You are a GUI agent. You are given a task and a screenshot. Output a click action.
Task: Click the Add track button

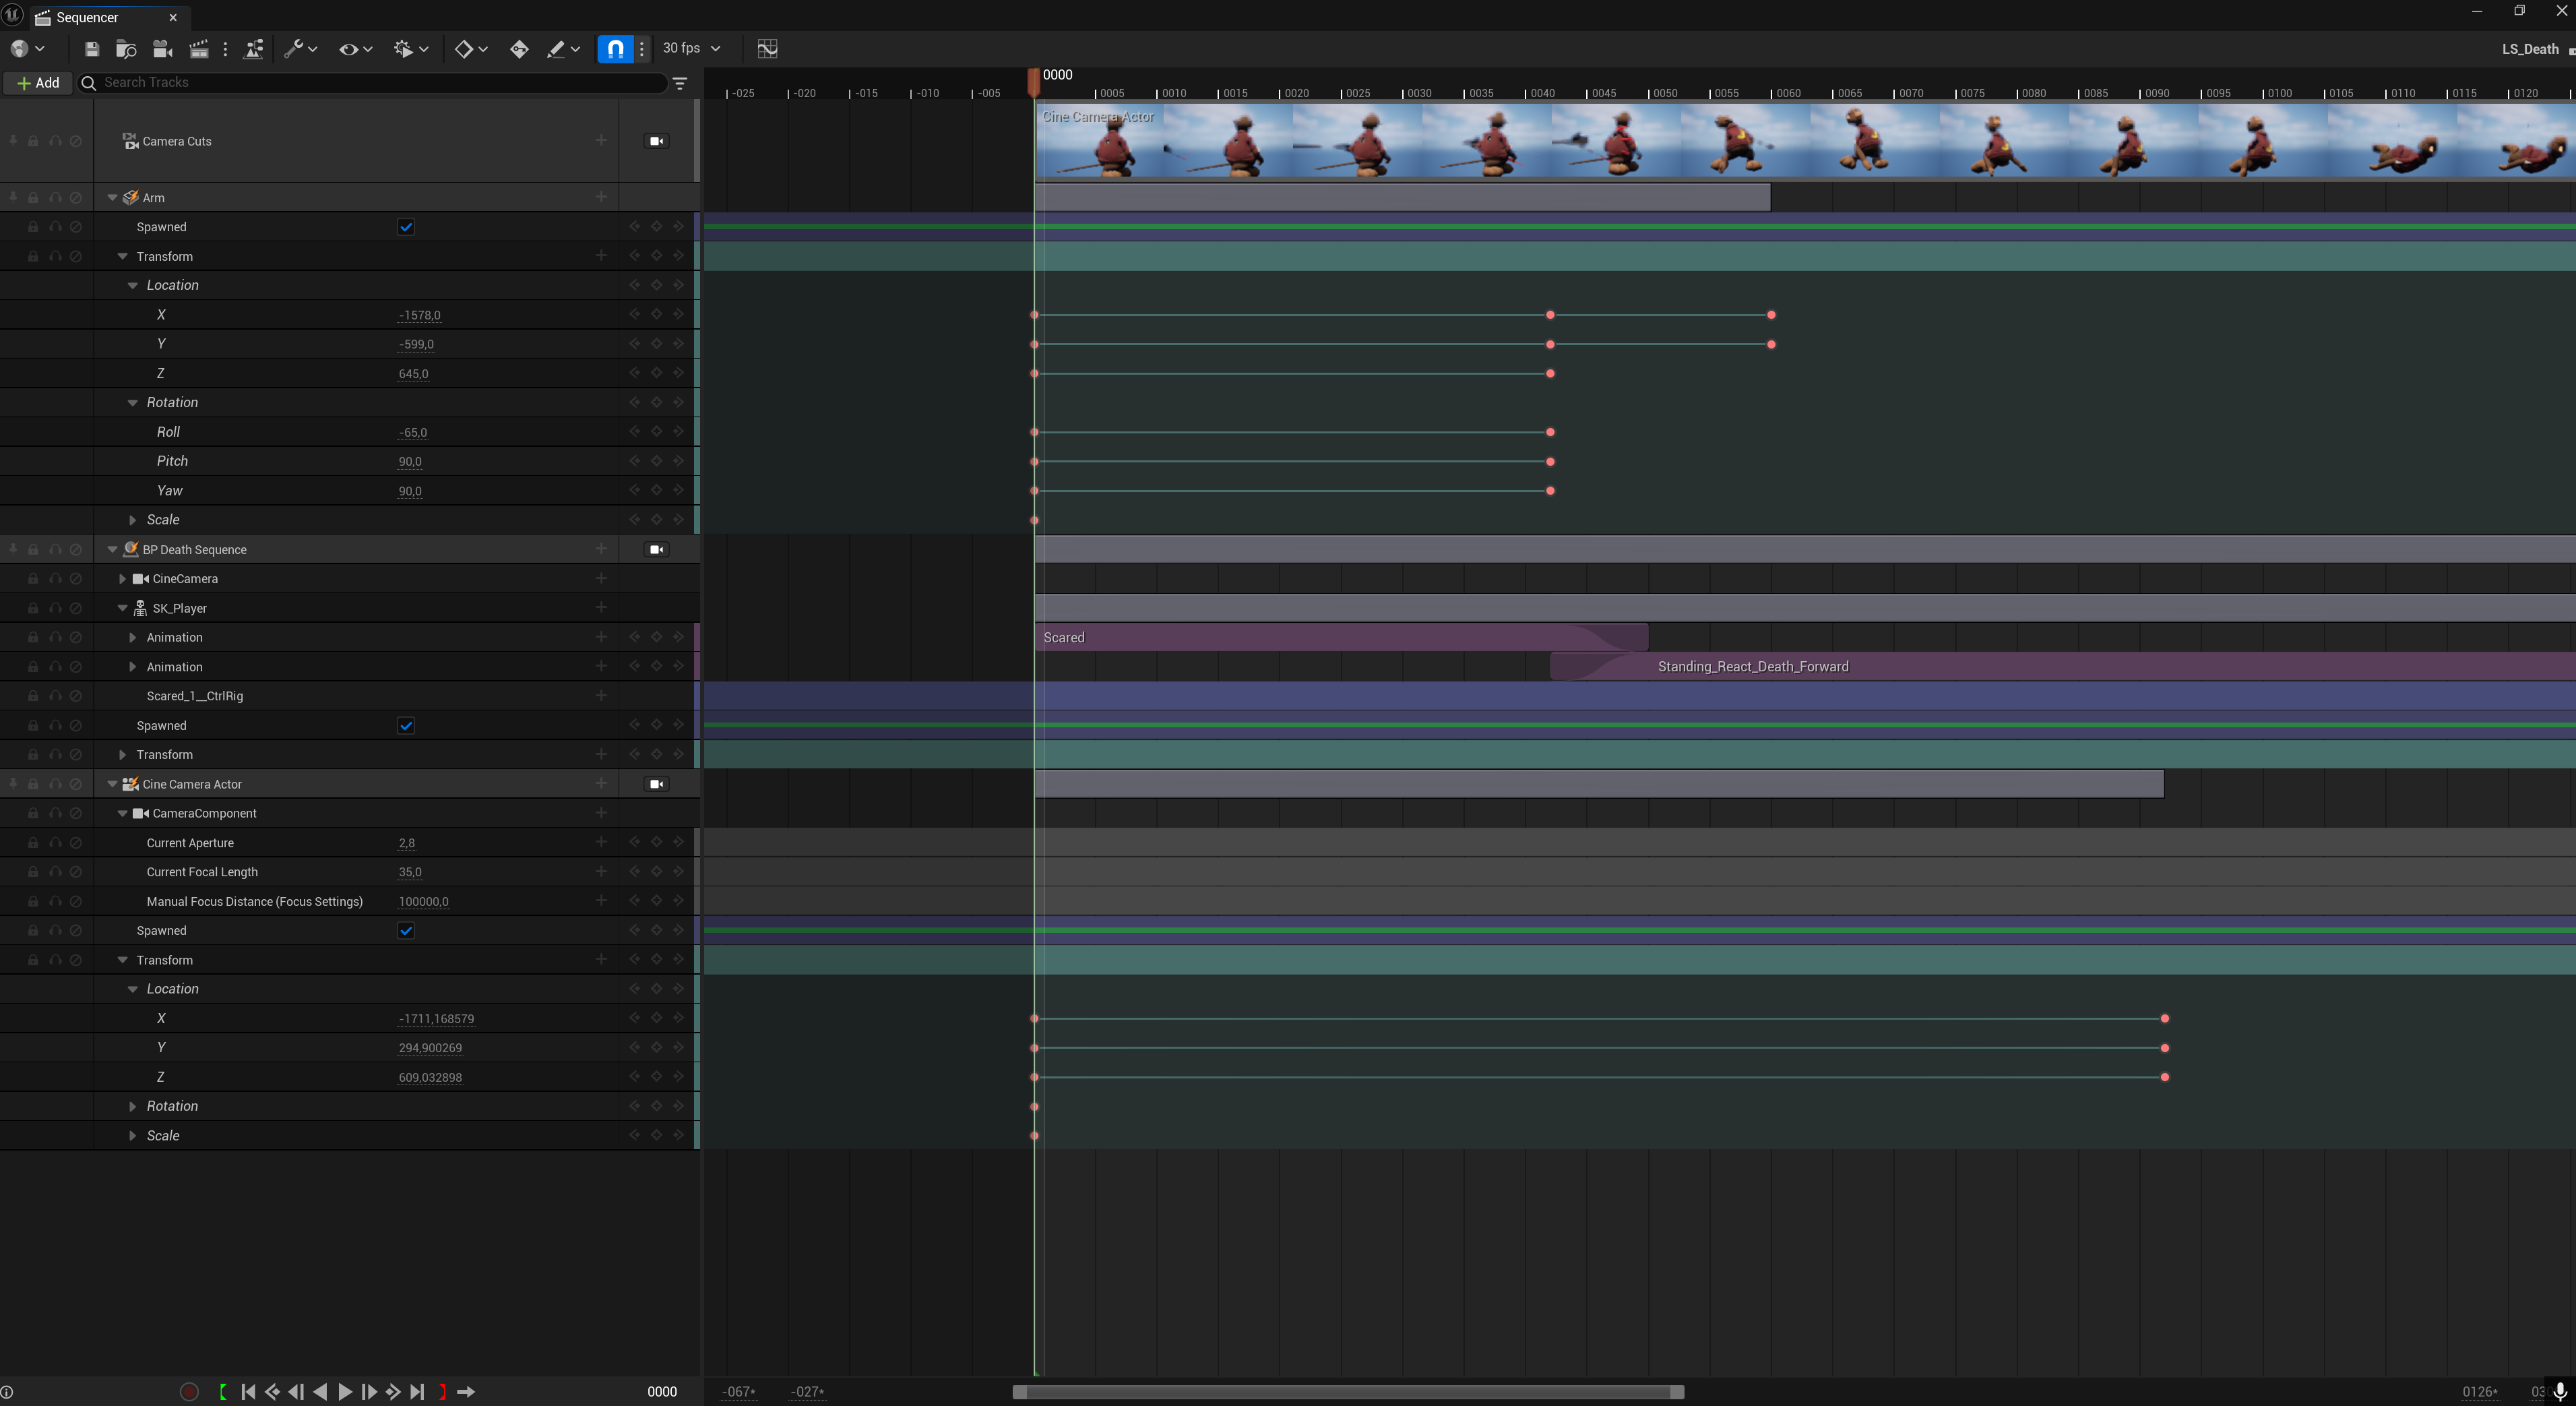38,83
